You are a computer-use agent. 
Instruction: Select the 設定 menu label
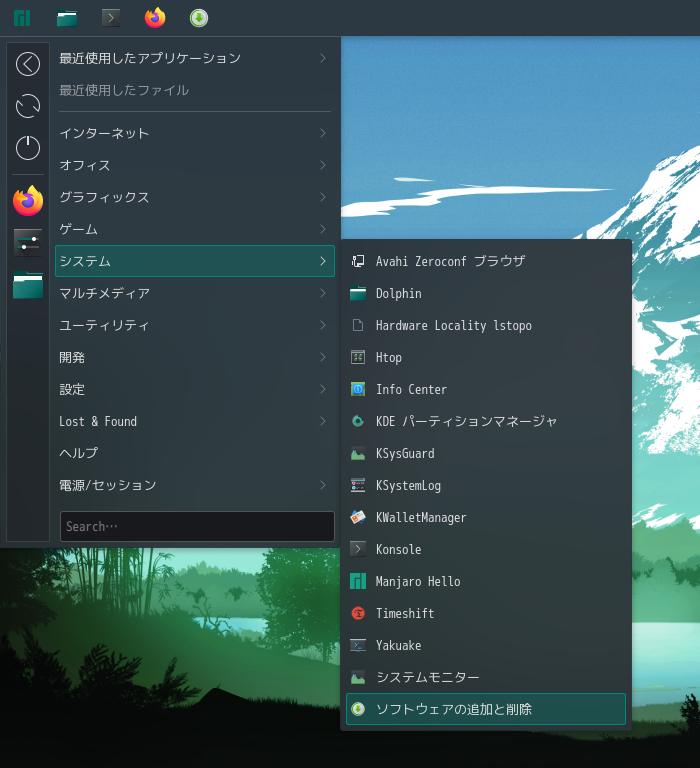[x=72, y=389]
